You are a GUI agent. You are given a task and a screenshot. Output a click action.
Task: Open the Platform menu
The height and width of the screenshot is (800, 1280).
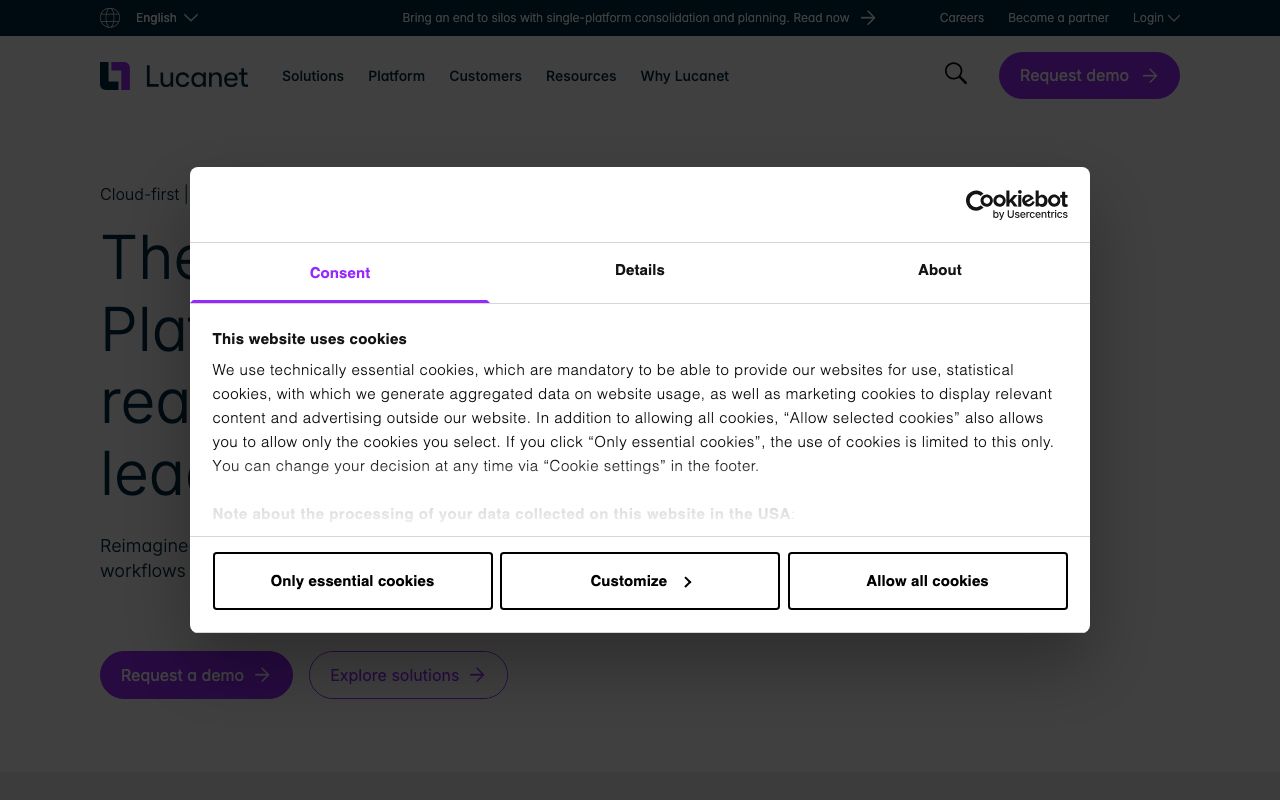click(396, 76)
